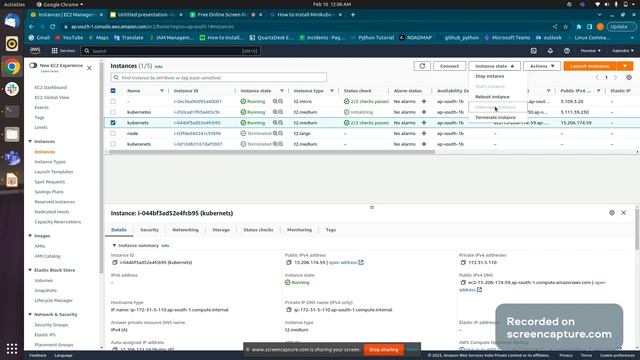
Task: Add alarm plus icon for node row
Action: 424,133
